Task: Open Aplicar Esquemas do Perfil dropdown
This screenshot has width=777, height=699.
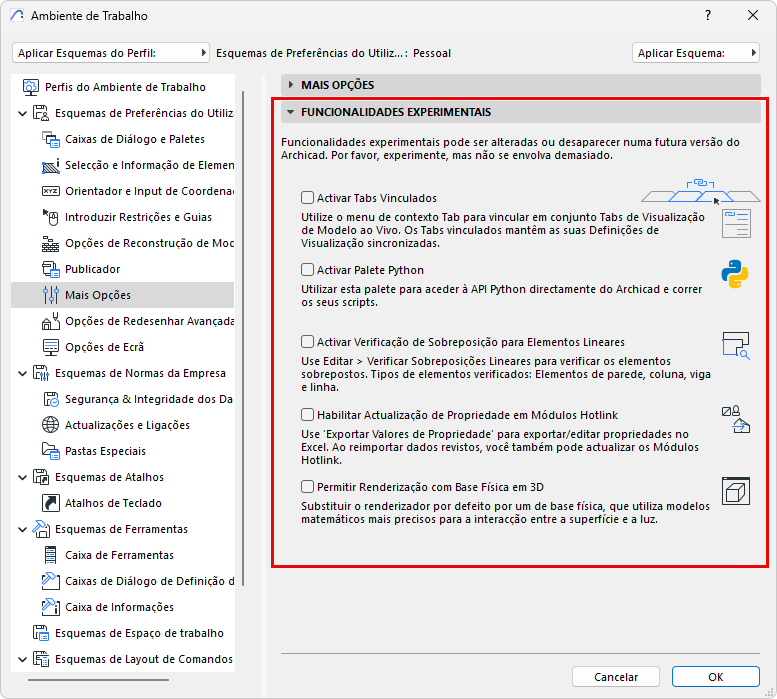Action: (x=111, y=53)
